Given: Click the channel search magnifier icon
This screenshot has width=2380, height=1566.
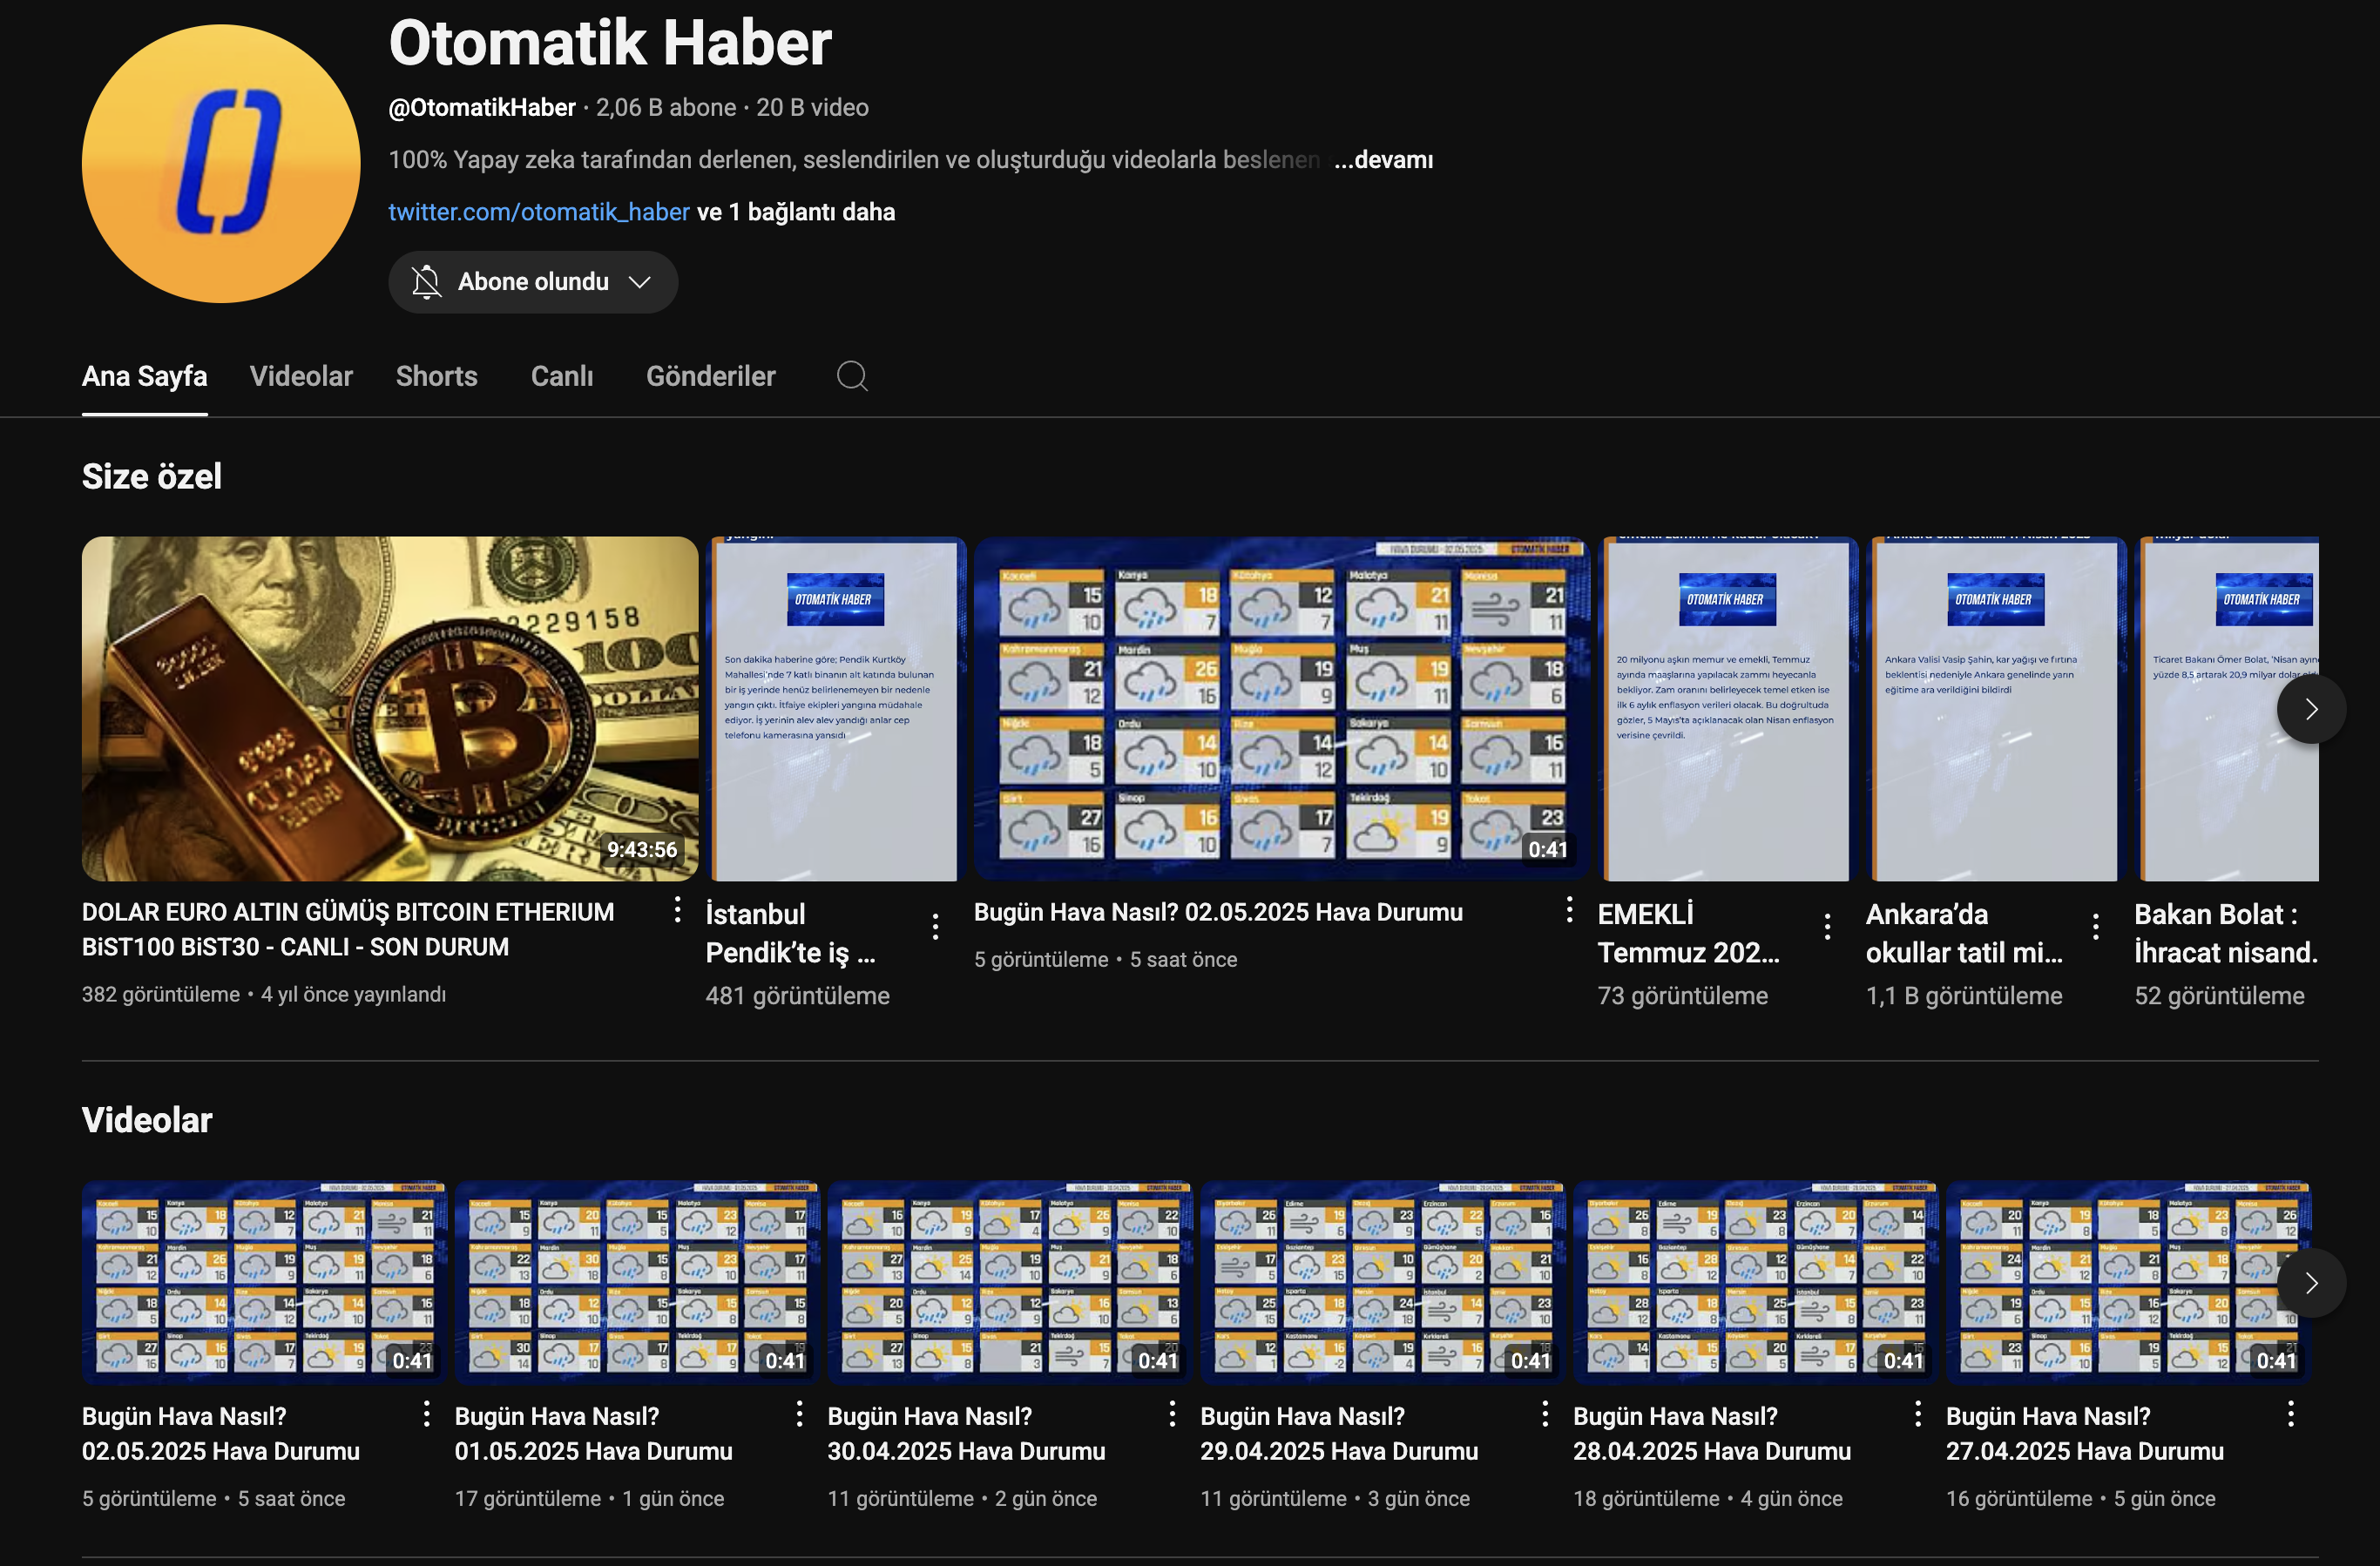Looking at the screenshot, I should [852, 376].
